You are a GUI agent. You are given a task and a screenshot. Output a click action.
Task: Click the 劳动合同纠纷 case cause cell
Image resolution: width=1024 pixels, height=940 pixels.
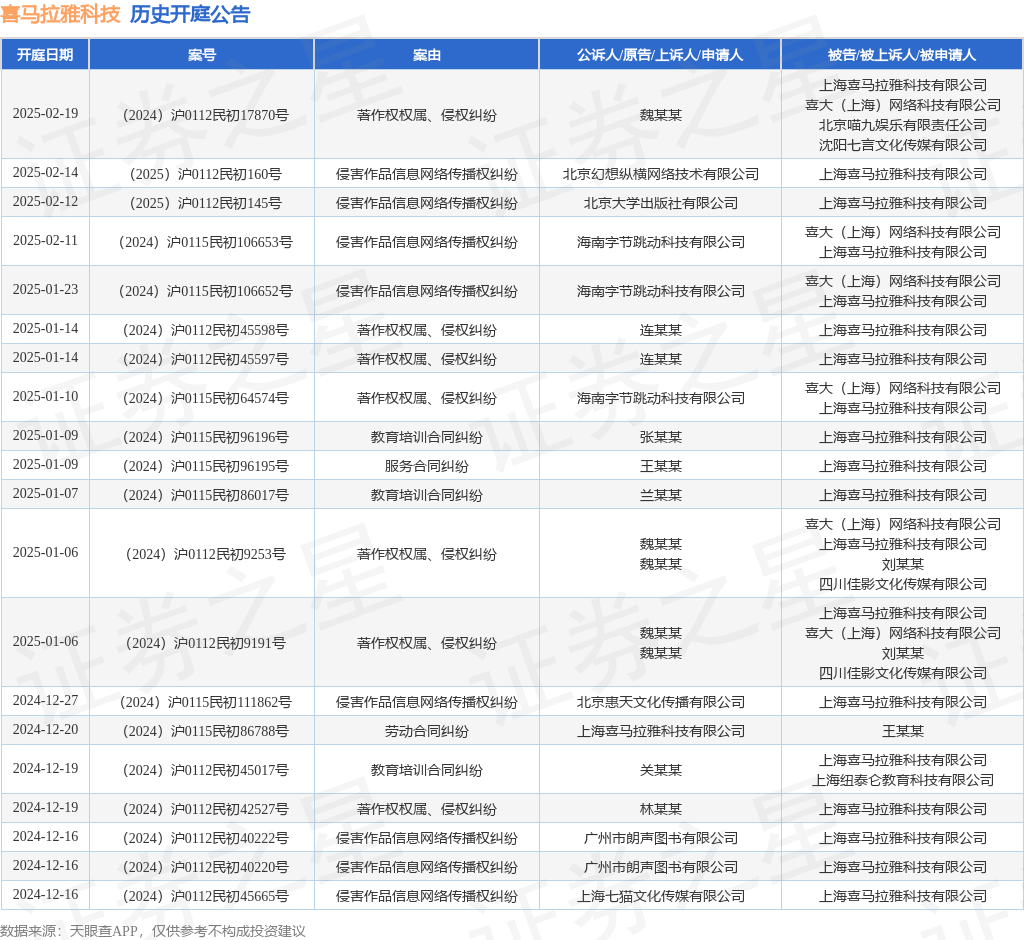pos(426,732)
